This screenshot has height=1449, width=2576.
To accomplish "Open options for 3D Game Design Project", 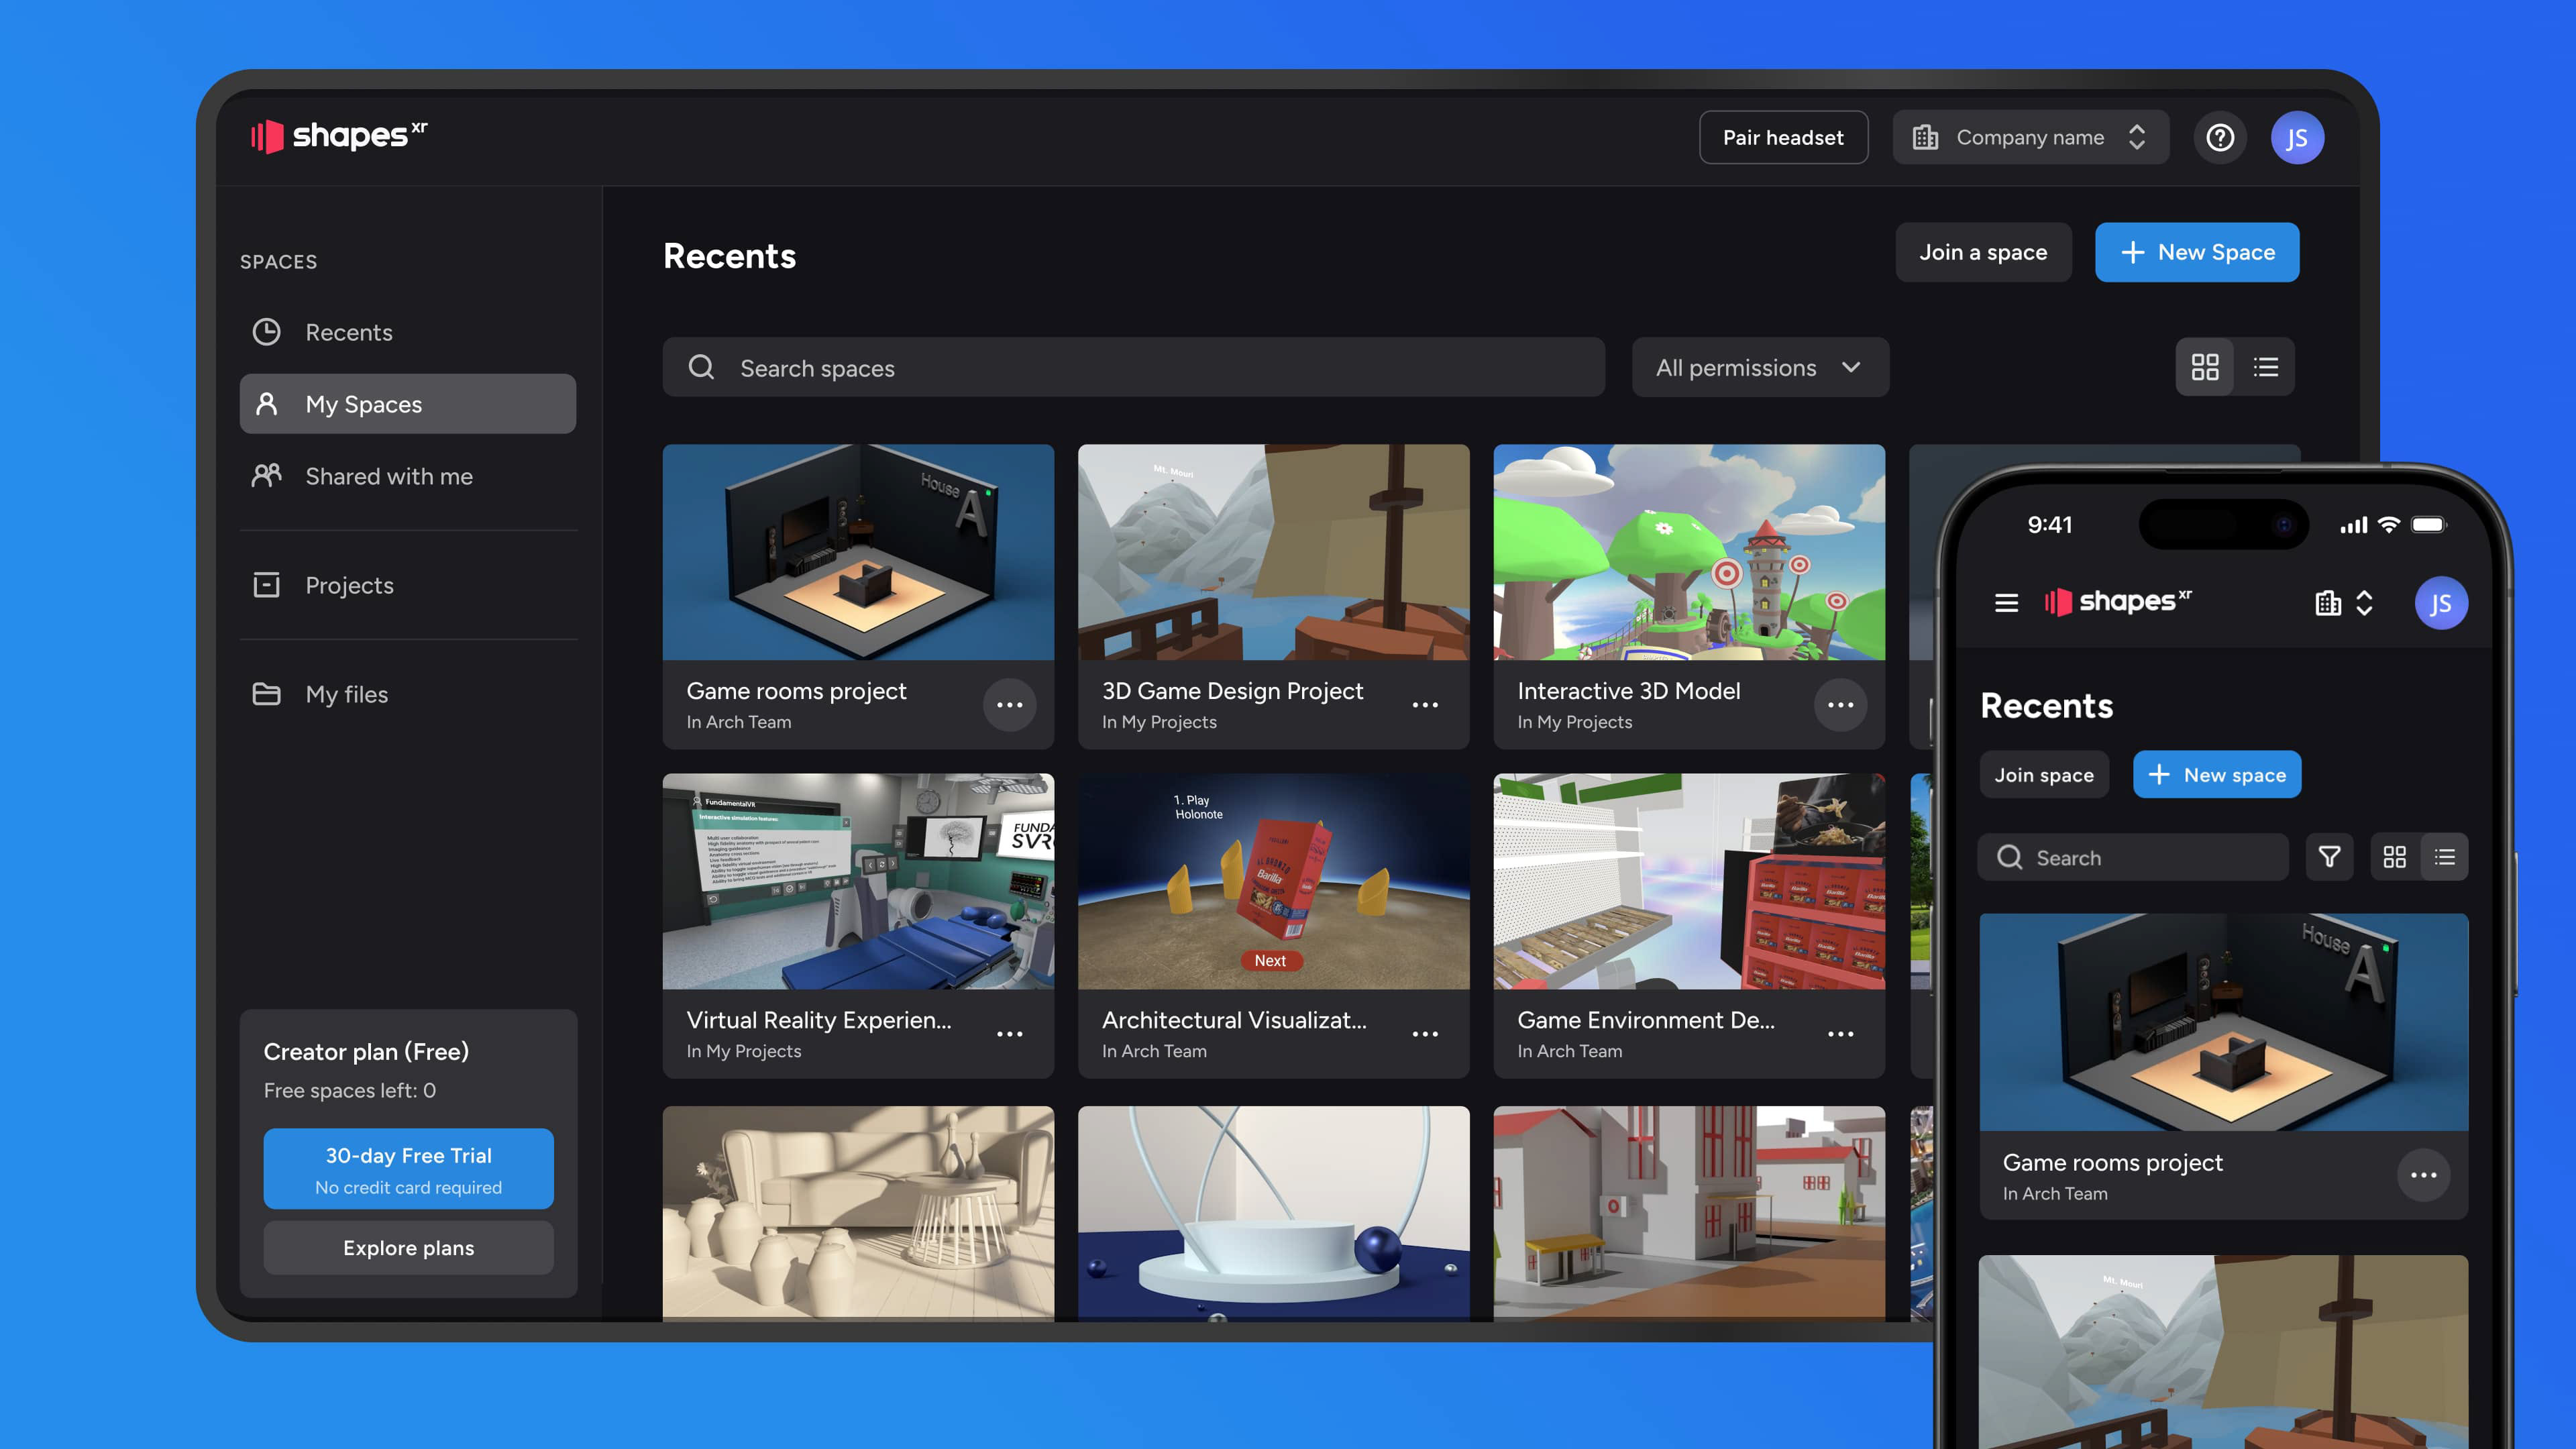I will pyautogui.click(x=1424, y=705).
